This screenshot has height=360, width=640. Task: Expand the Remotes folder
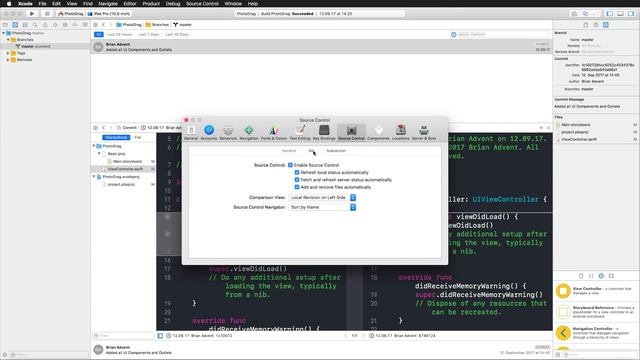(8, 60)
